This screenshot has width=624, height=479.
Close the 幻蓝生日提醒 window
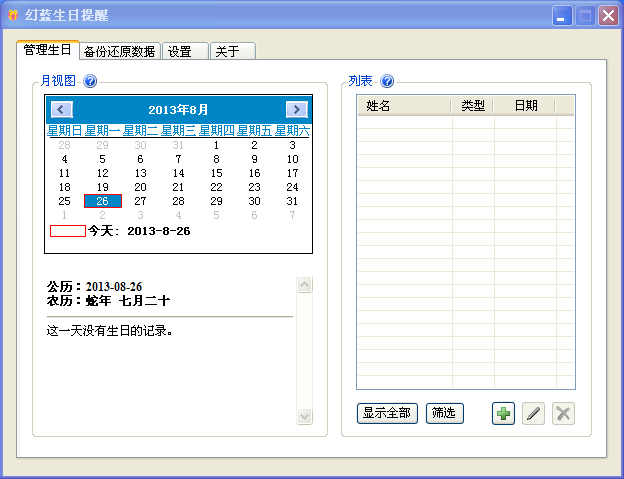pos(608,16)
